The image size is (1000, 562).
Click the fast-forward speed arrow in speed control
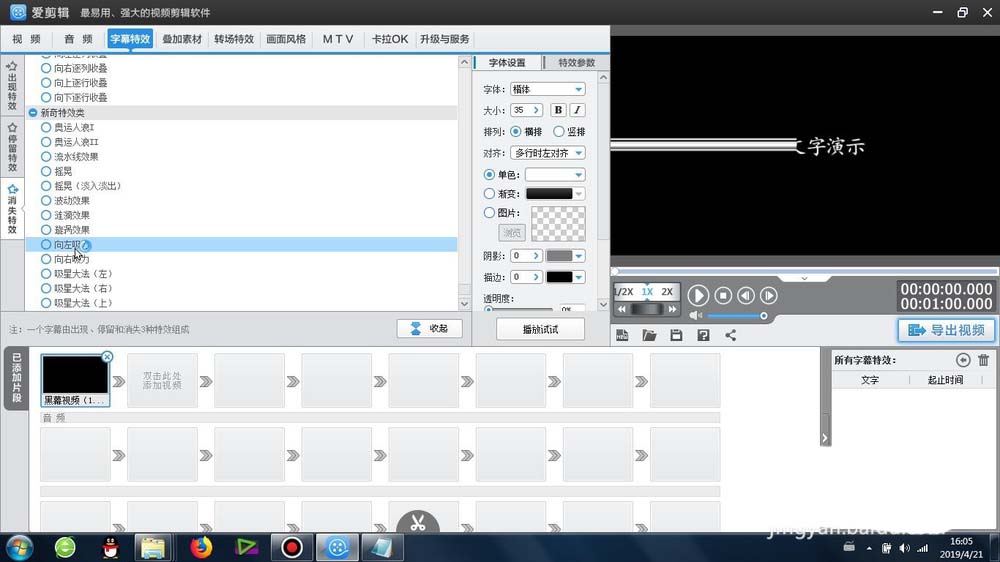tap(672, 309)
